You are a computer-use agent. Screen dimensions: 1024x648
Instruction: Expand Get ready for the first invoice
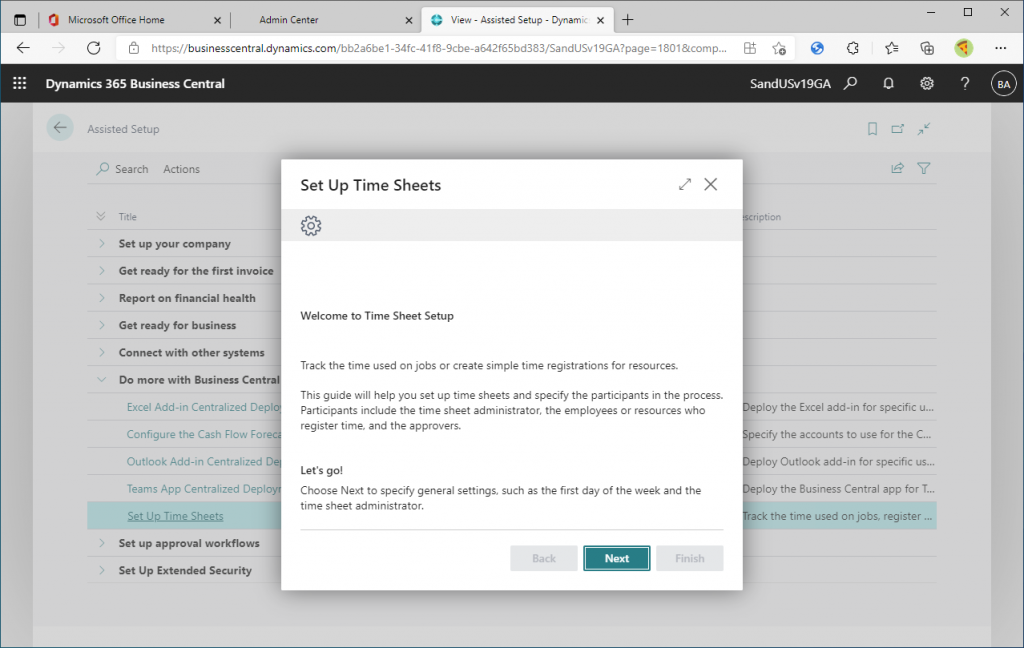click(102, 270)
